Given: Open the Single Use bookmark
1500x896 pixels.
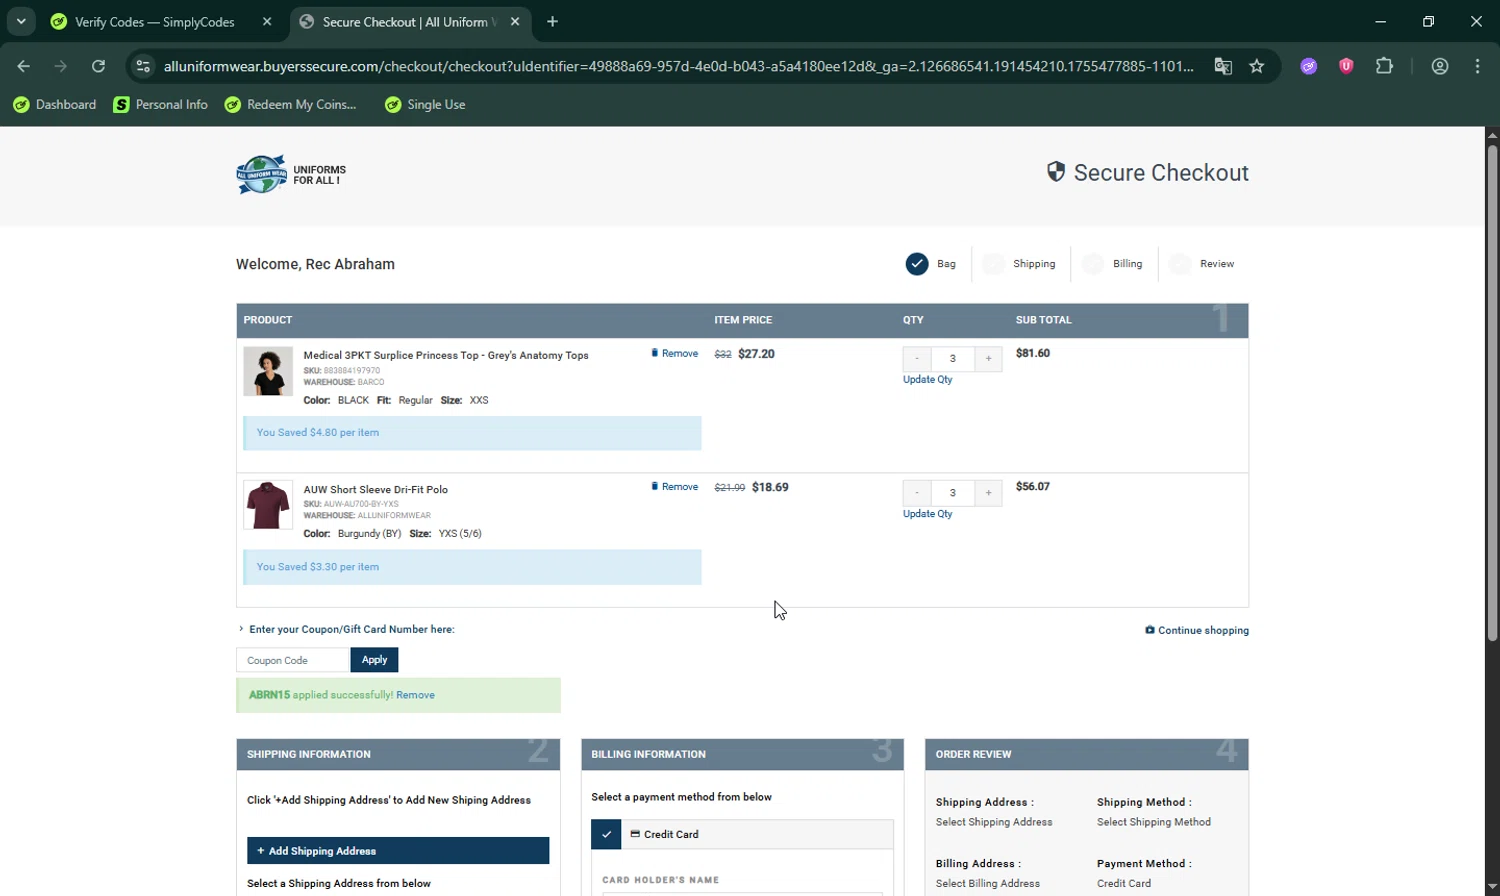Looking at the screenshot, I should click(425, 105).
